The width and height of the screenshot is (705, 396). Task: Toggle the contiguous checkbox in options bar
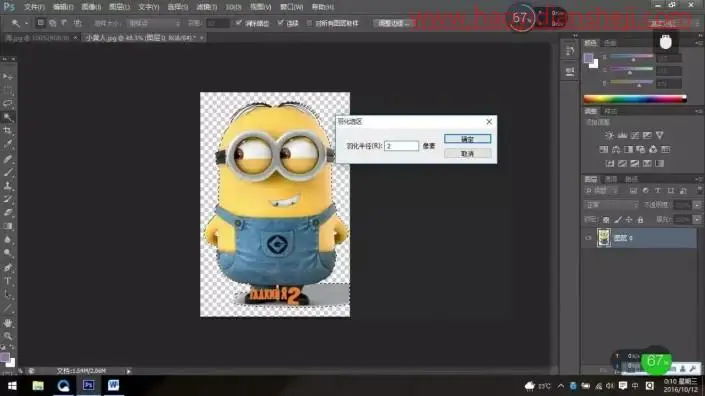click(280, 23)
